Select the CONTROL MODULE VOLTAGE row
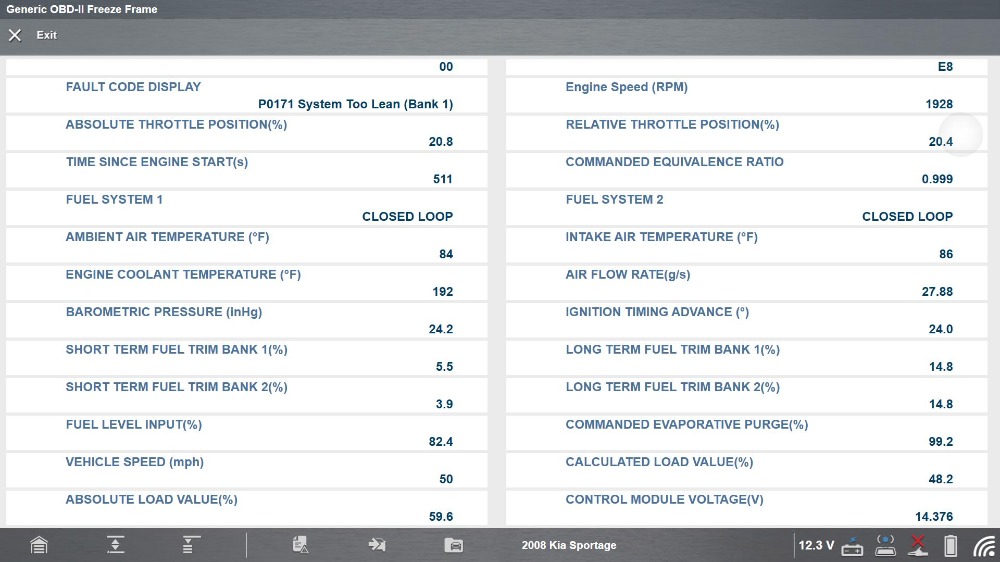This screenshot has width=1000, height=562. 747,508
